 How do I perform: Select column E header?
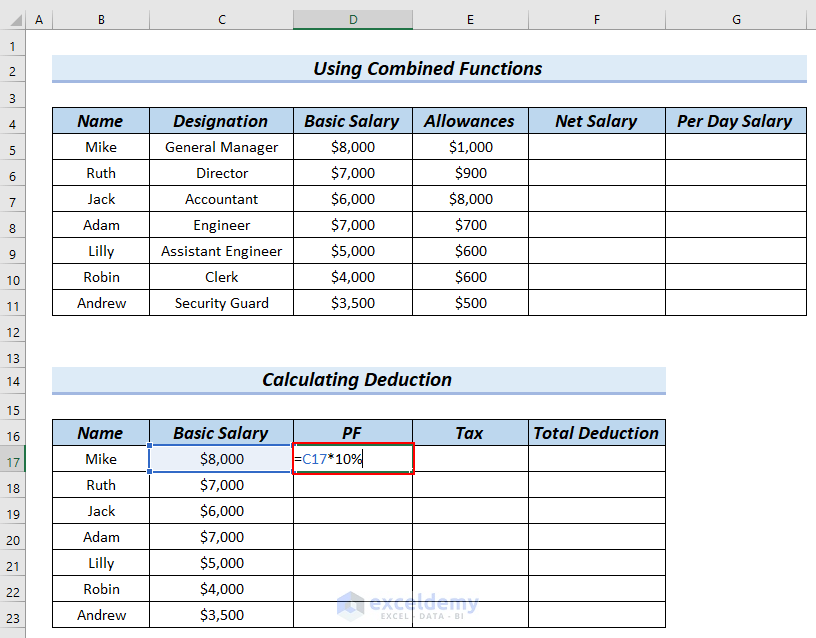(x=470, y=20)
